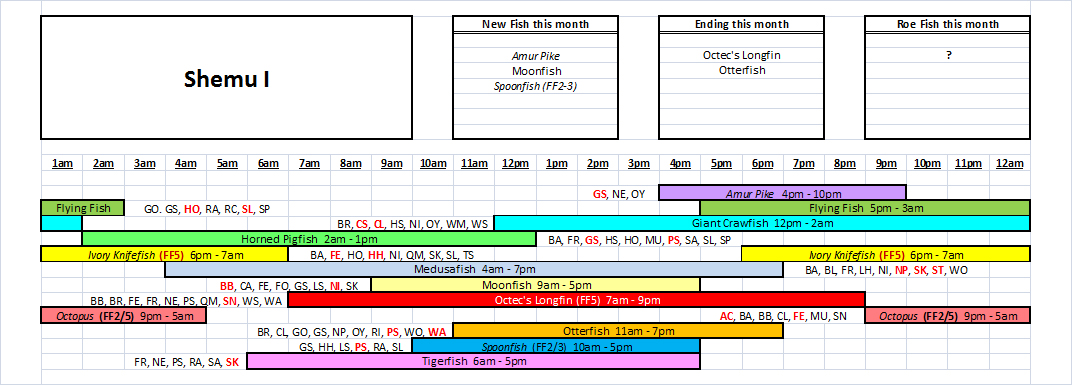Select the Amur Pike 4pm - 10pm bar
This screenshot has height=385, width=1072.
(782, 193)
